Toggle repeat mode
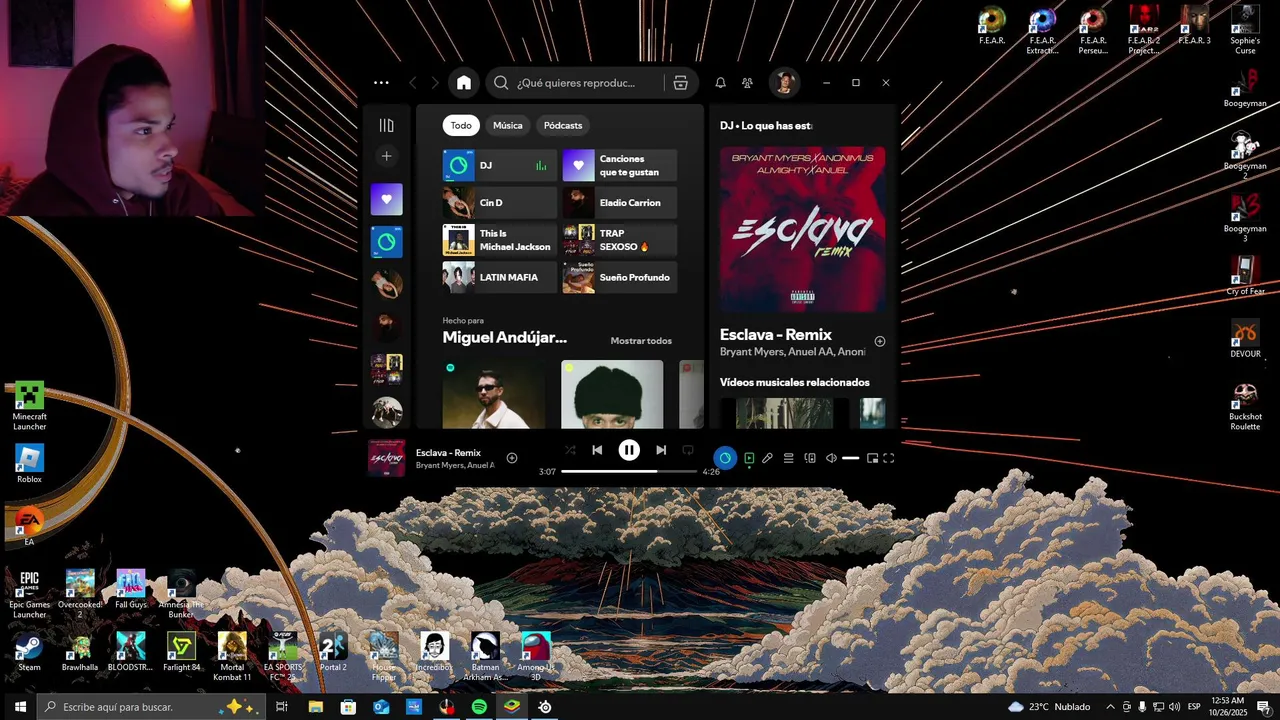Viewport: 1280px width, 720px height. (688, 451)
